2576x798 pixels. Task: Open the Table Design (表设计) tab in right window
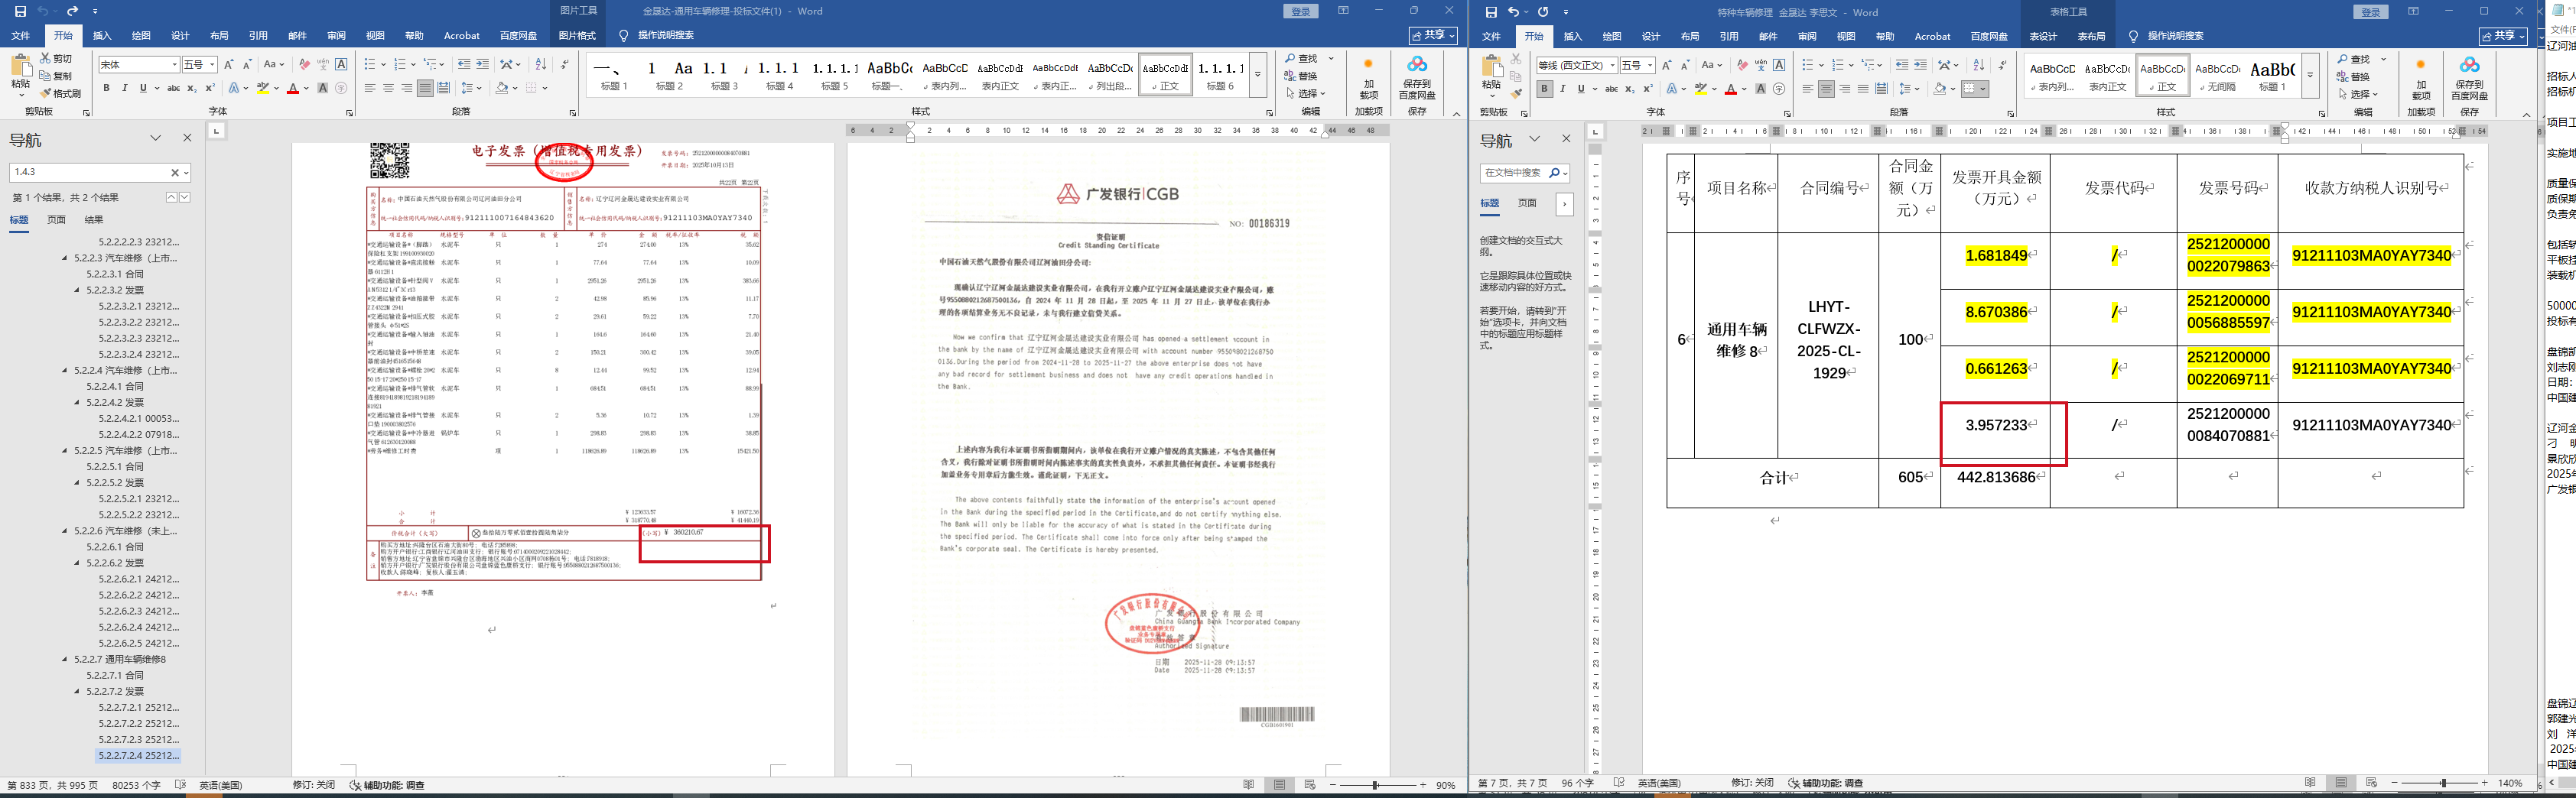tap(2043, 36)
